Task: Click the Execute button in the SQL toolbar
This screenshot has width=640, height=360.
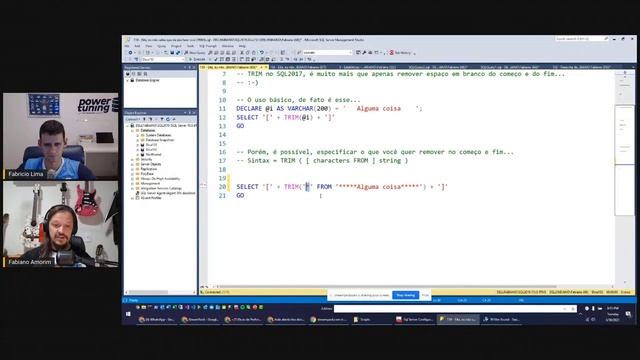Action: point(197,59)
